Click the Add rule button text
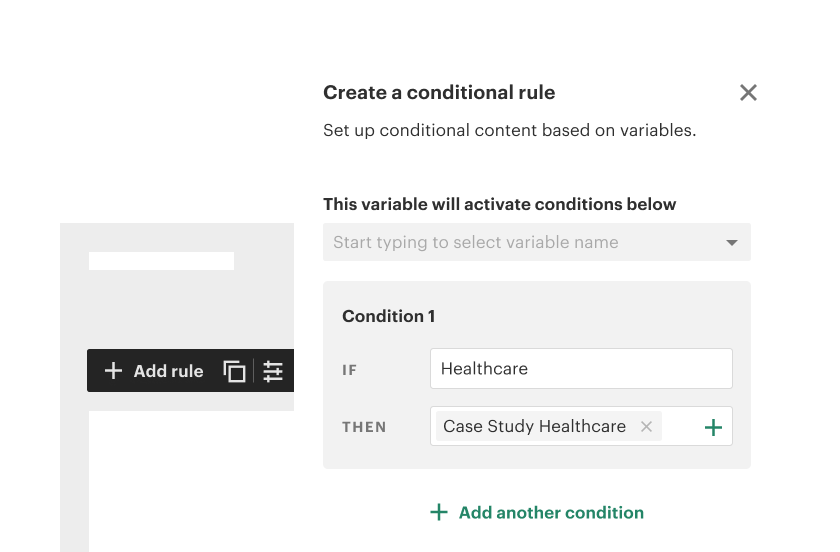 tap(168, 371)
